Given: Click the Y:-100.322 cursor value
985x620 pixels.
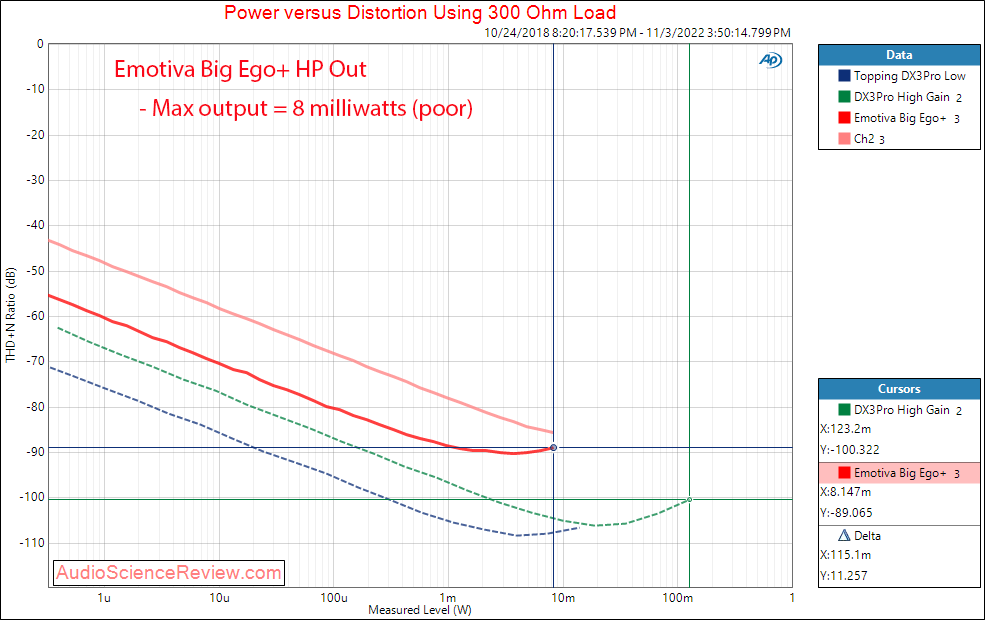Looking at the screenshot, I should (x=849, y=450).
